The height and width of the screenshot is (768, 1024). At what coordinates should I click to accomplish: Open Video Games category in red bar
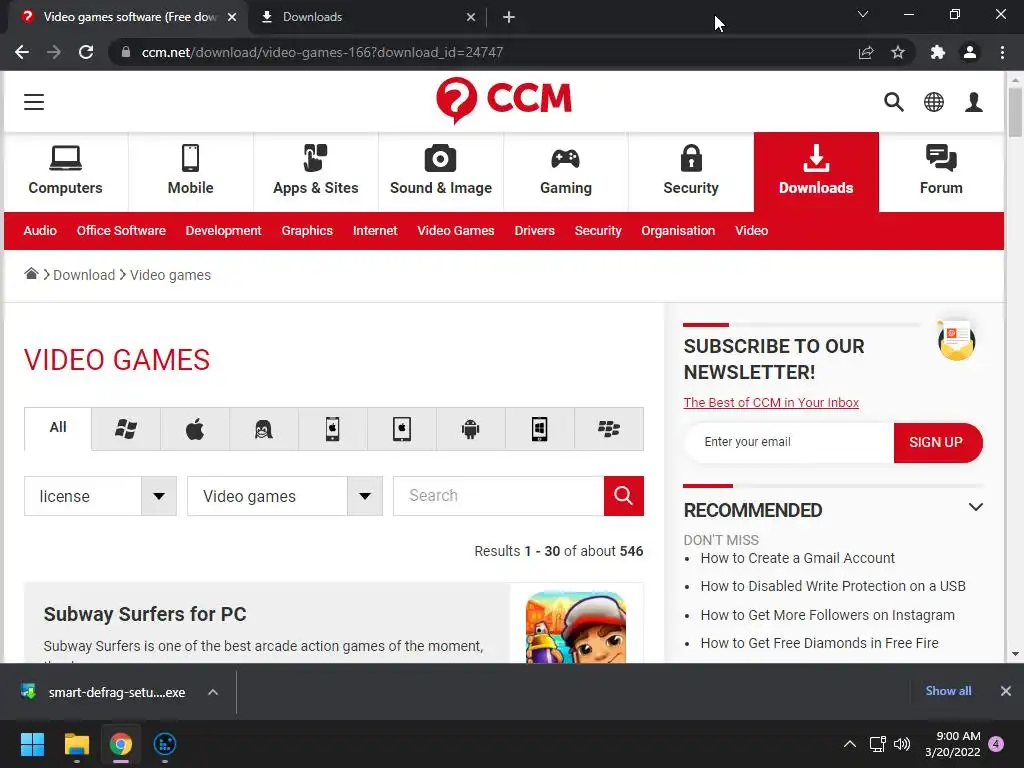[456, 231]
